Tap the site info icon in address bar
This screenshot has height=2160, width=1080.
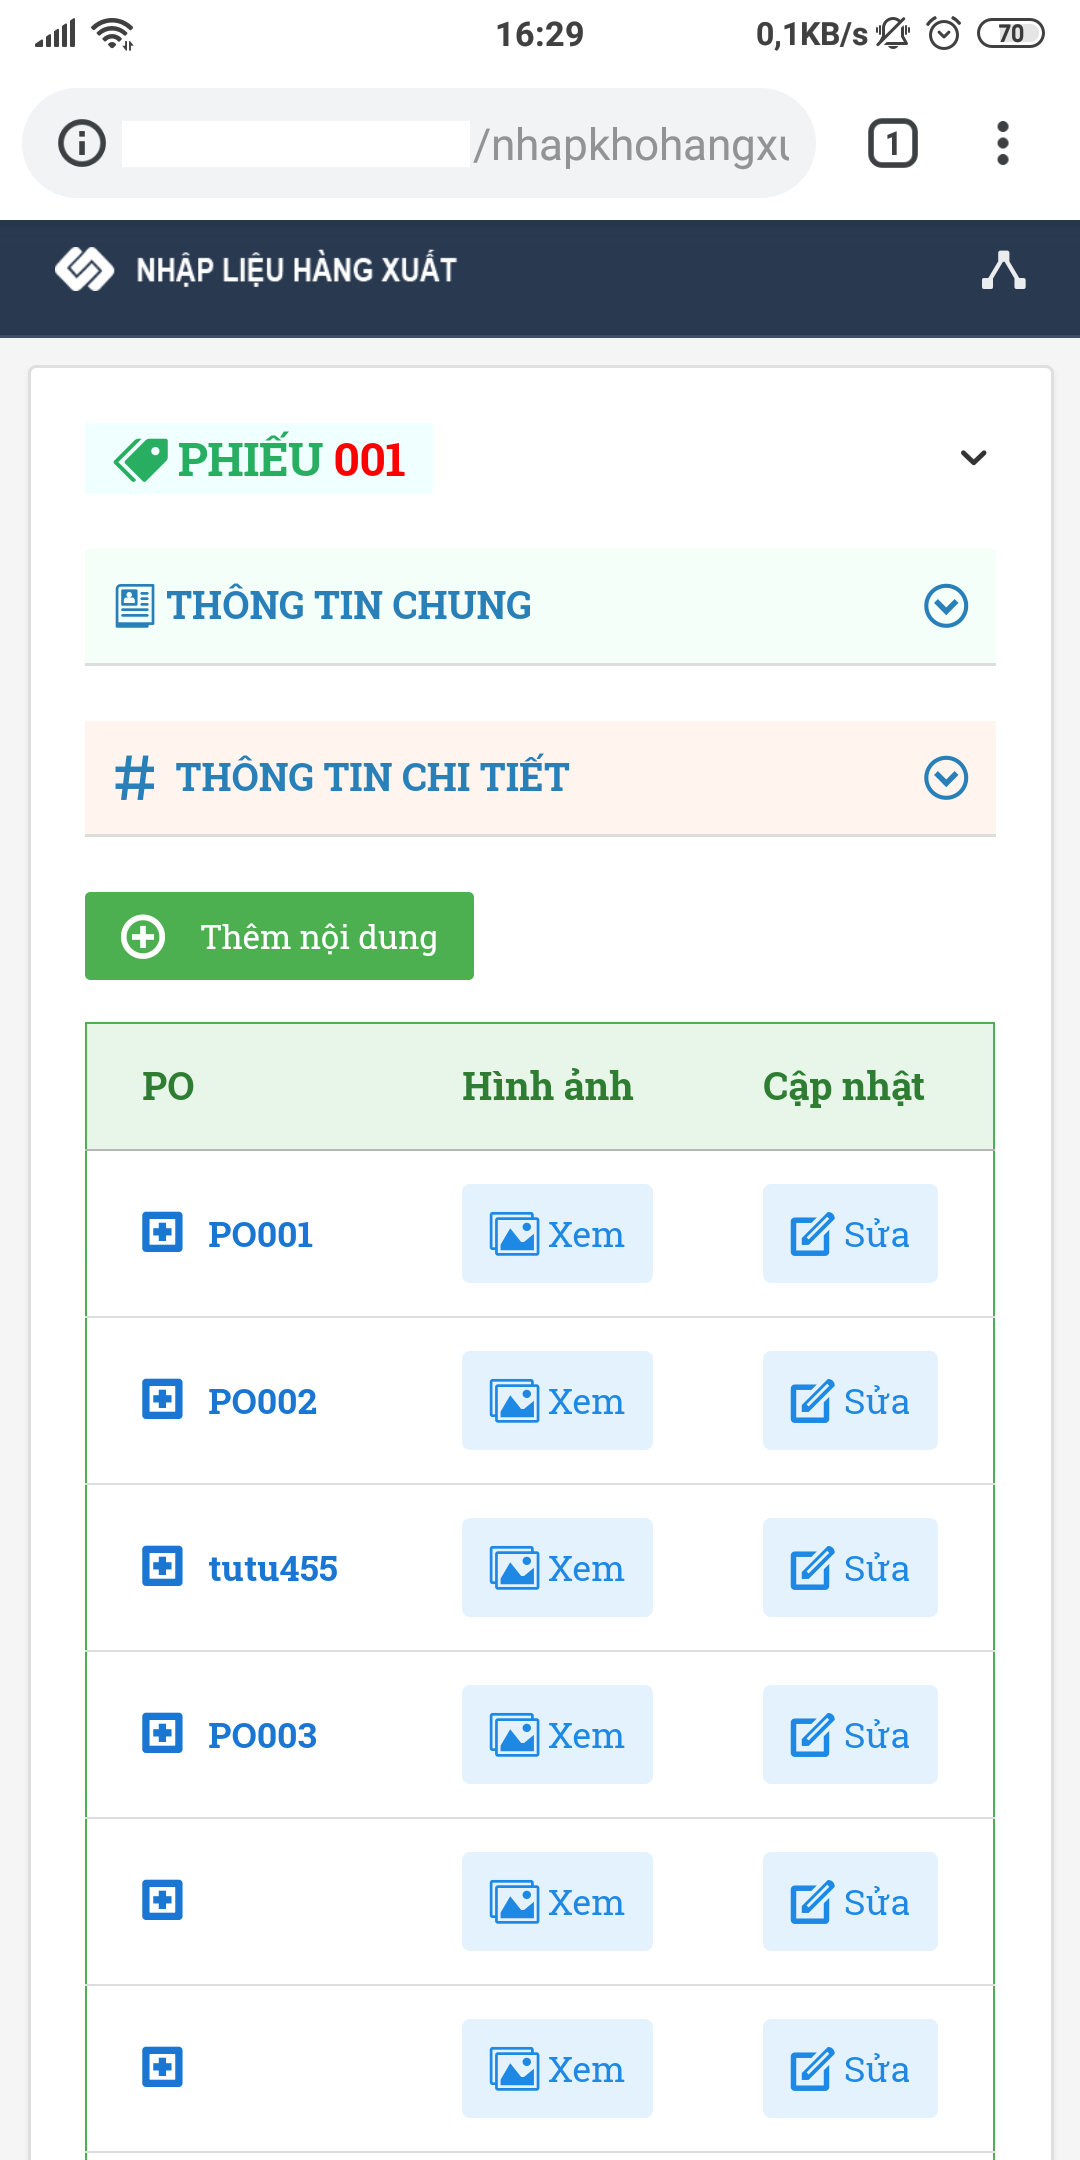[x=82, y=143]
